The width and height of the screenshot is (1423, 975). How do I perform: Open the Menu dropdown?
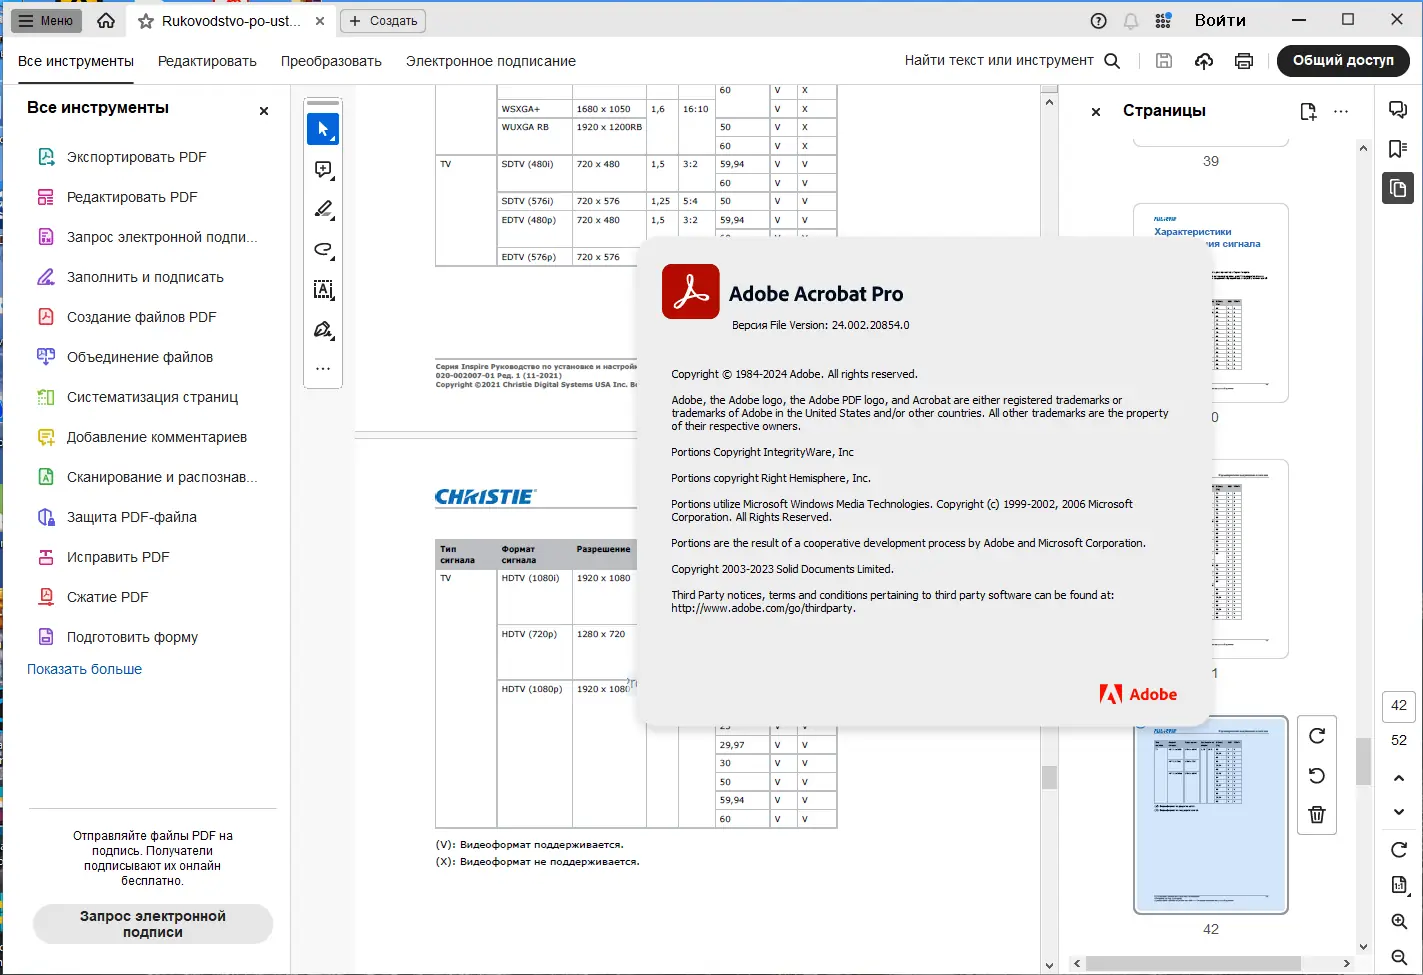(x=45, y=19)
